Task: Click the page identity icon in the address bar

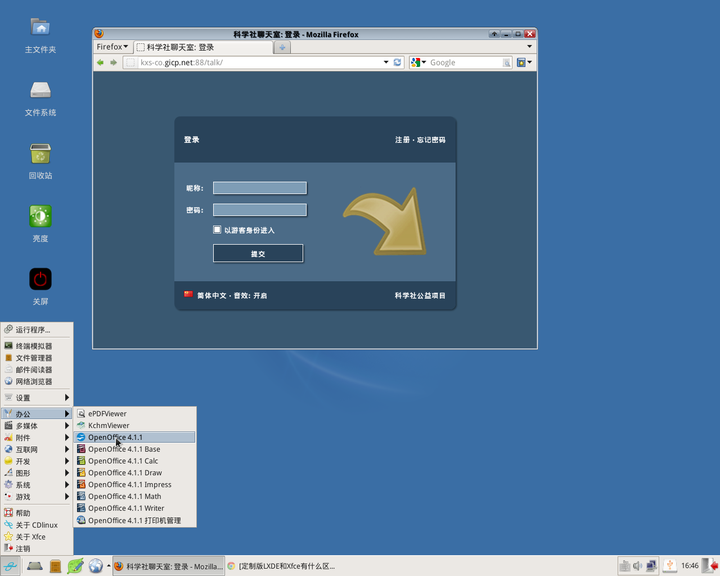Action: tap(131, 62)
